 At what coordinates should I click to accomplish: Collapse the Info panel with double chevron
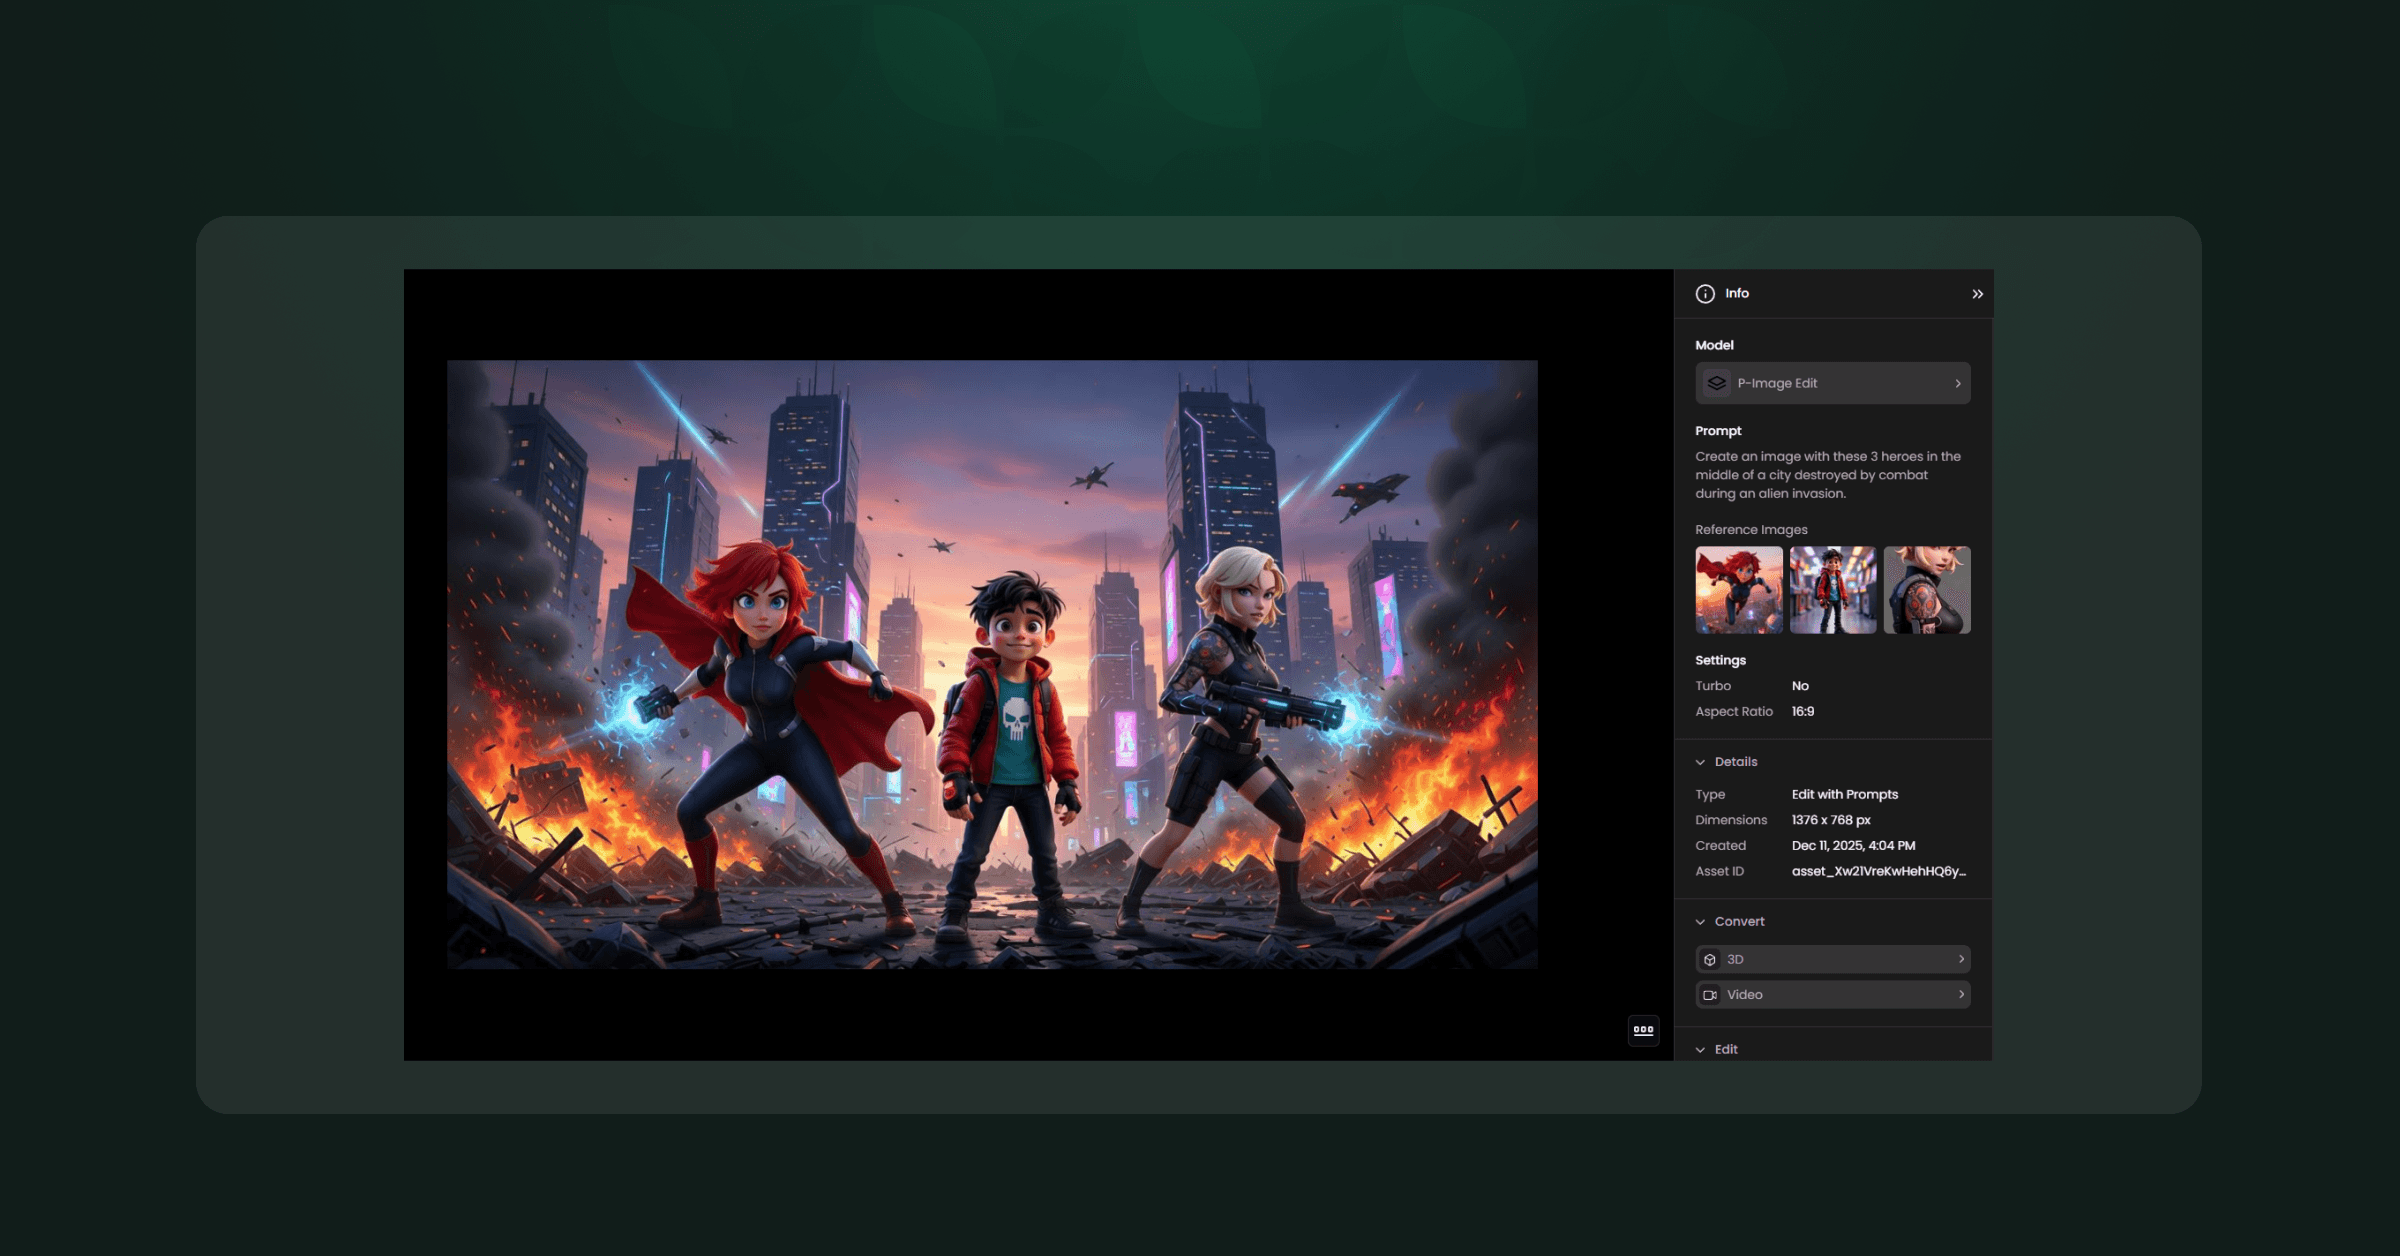point(1977,294)
